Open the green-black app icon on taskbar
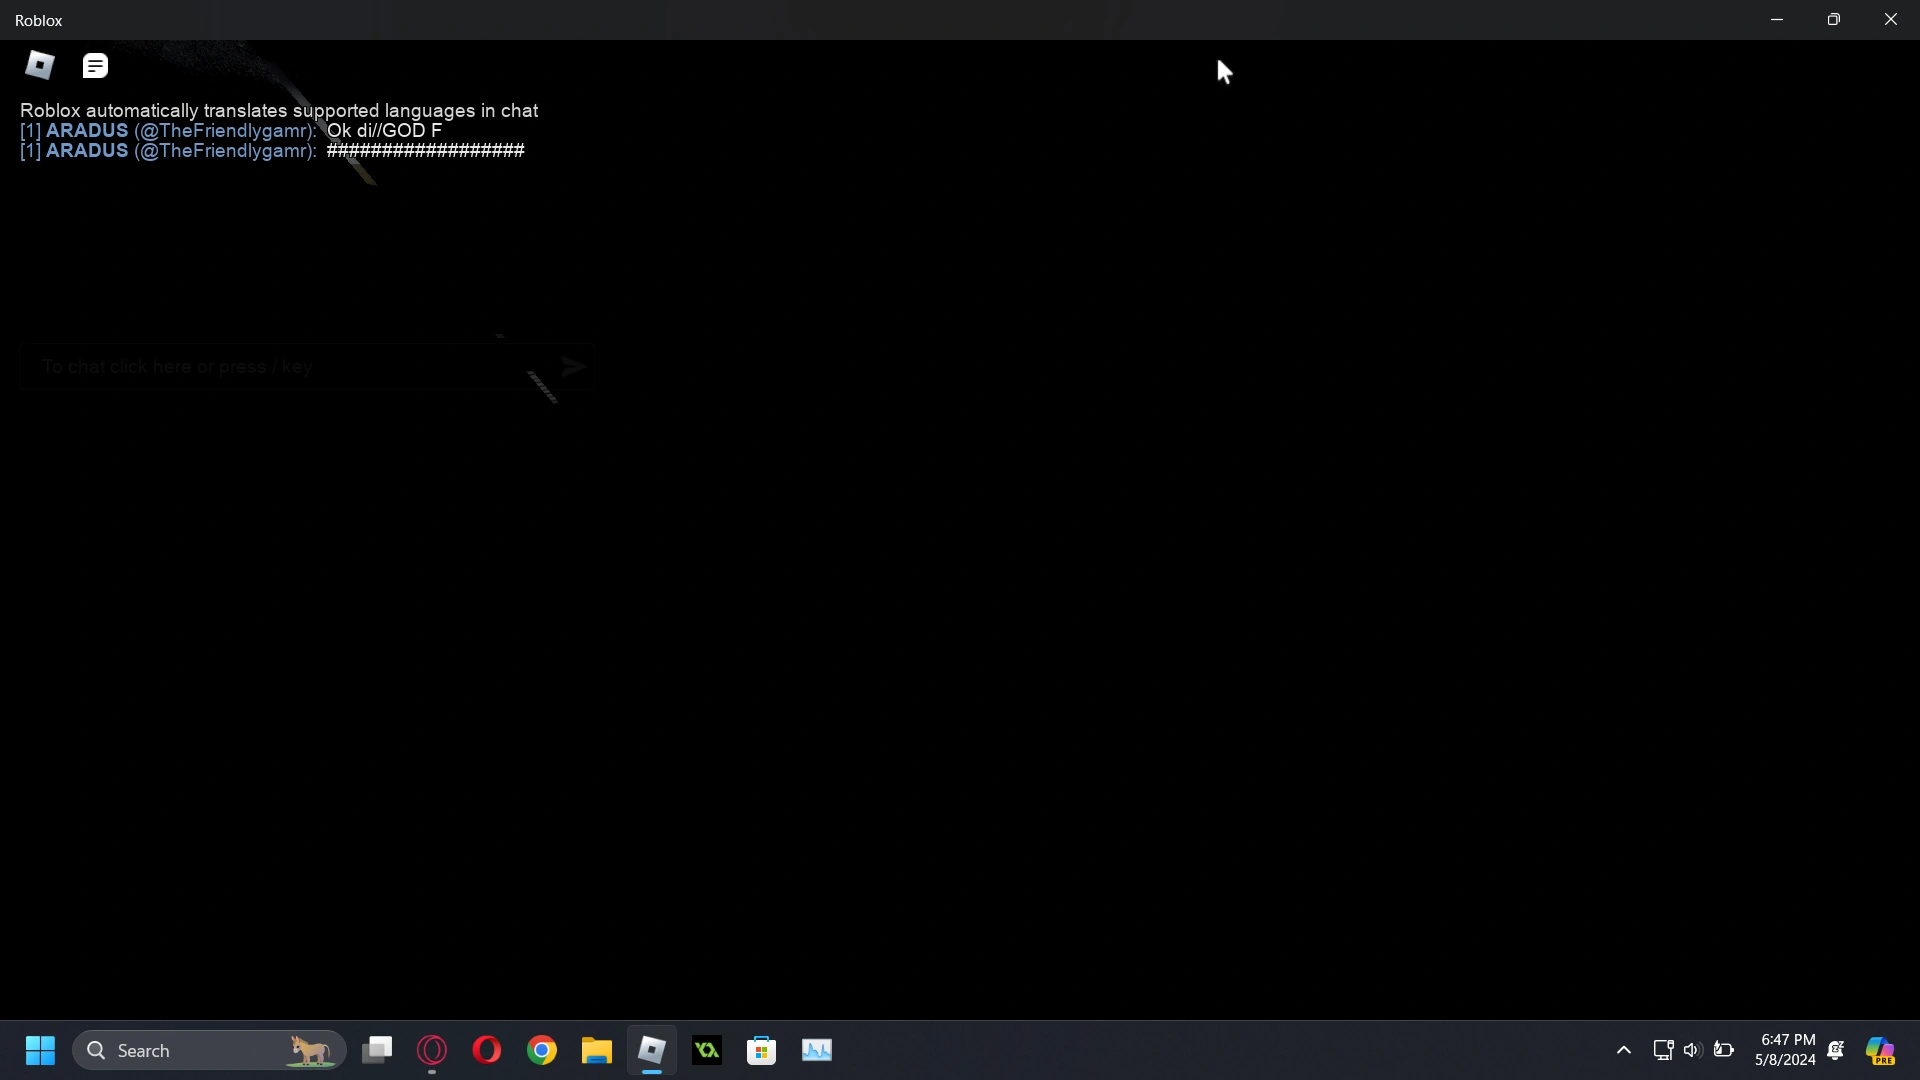The image size is (1920, 1080). [708, 1050]
